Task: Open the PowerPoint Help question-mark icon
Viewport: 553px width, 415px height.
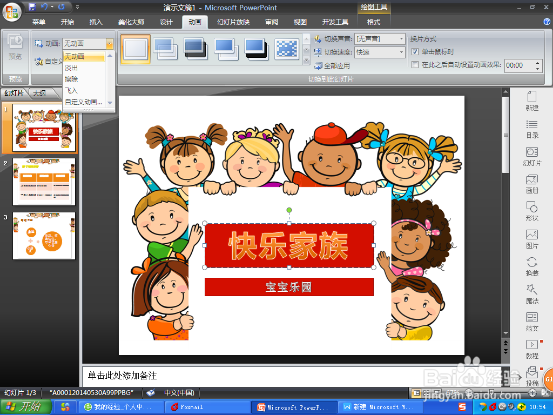Action: (x=547, y=22)
